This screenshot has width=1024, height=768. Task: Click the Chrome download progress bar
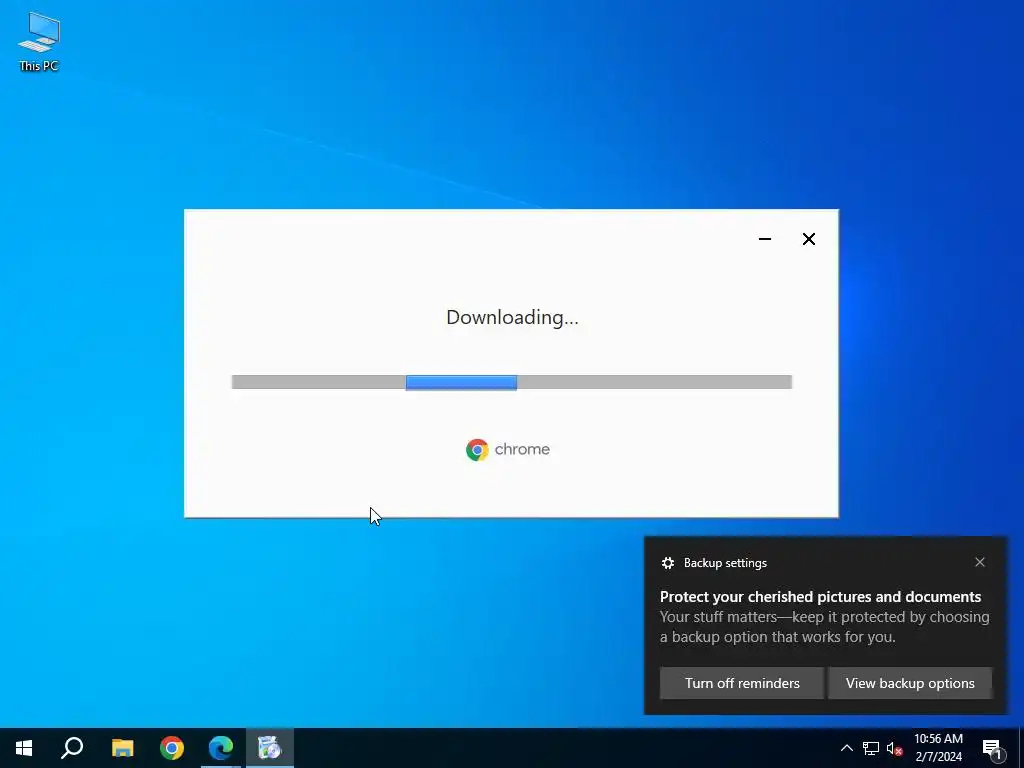coord(511,382)
